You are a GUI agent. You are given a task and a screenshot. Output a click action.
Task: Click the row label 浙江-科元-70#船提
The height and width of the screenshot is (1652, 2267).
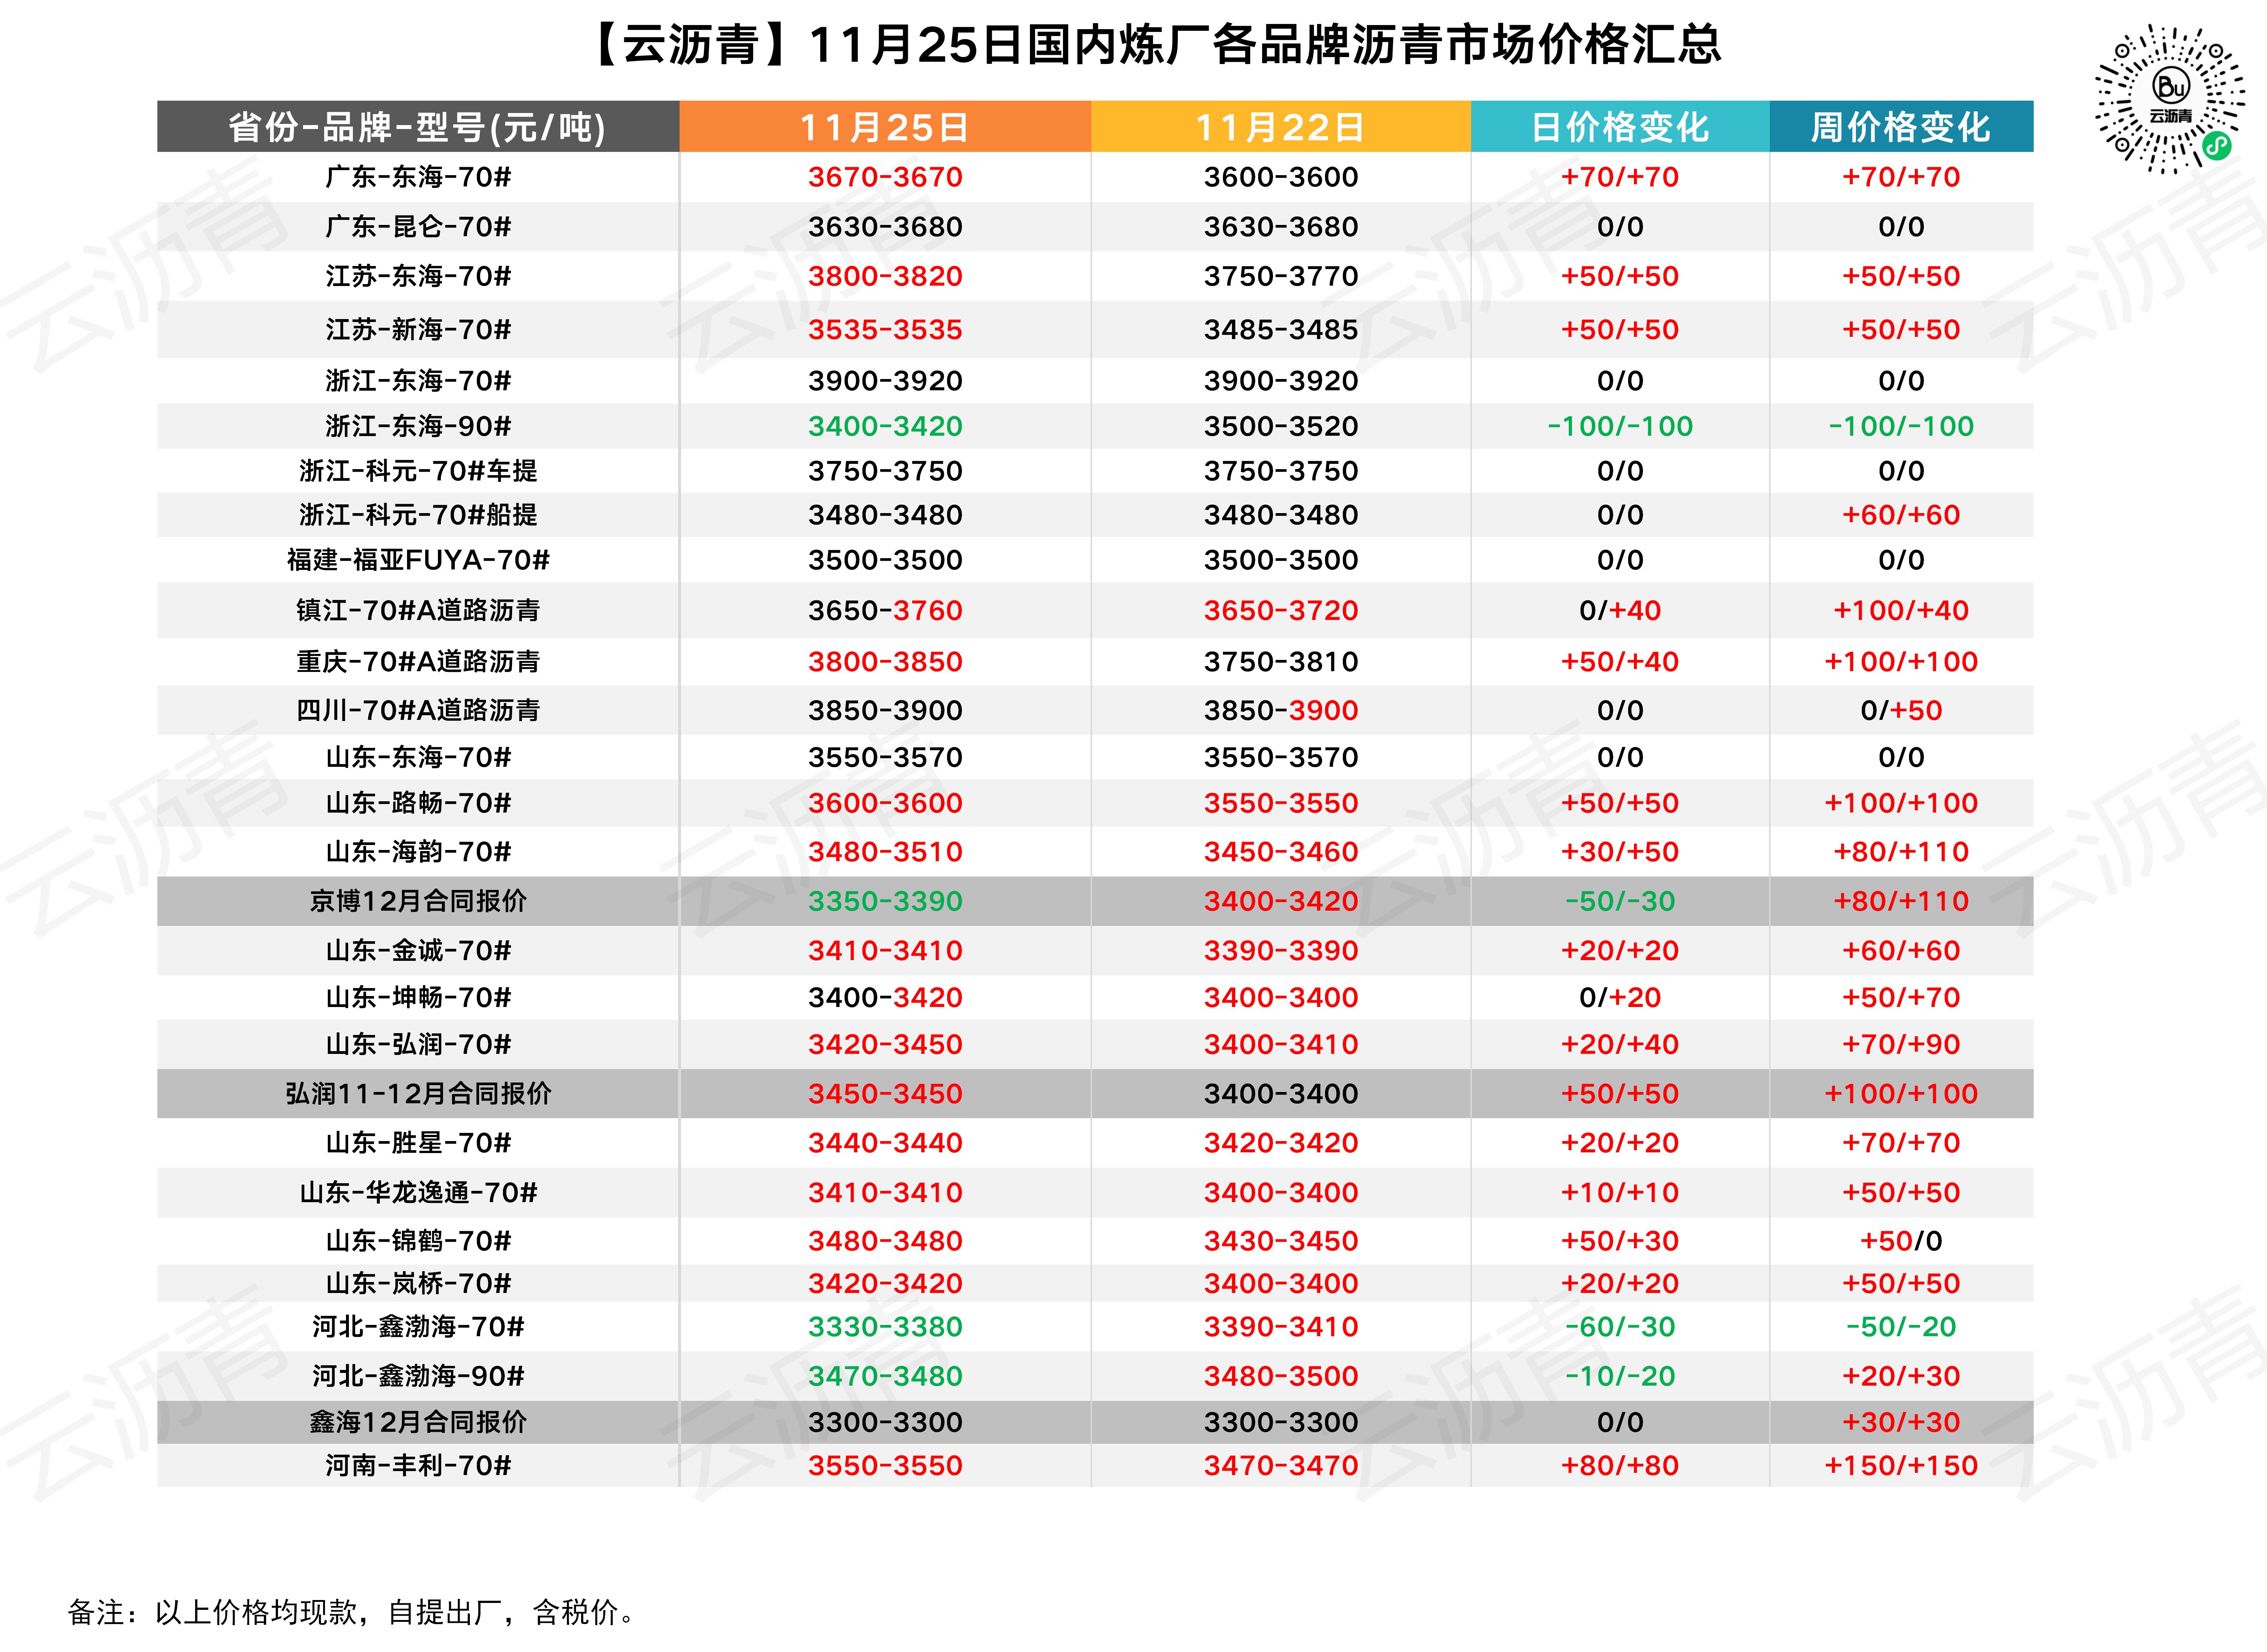click(418, 515)
